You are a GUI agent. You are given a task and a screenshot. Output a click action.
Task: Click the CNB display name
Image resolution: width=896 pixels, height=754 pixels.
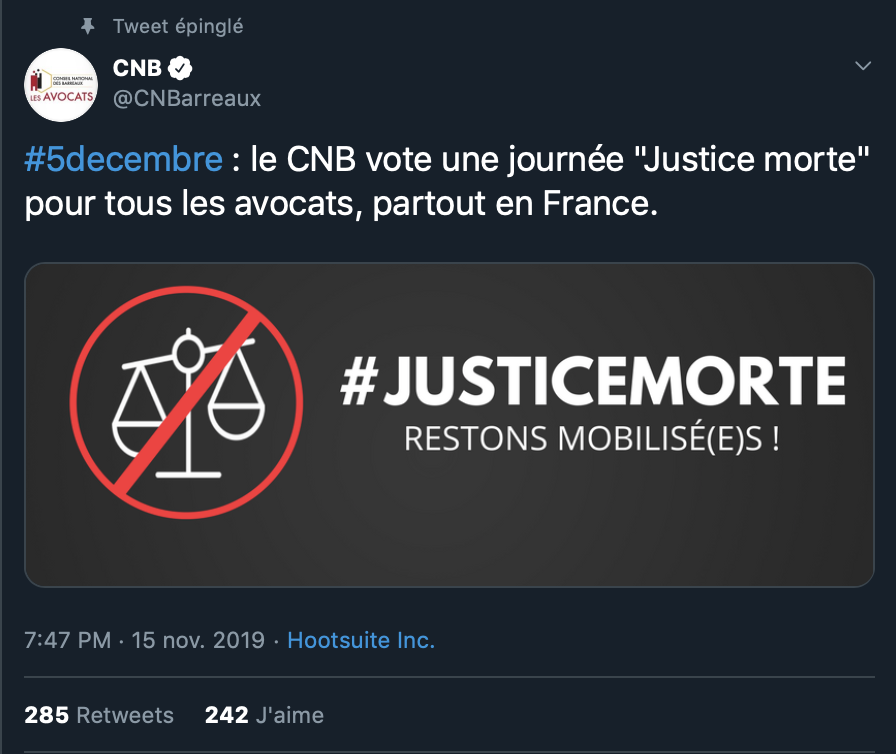click(x=137, y=69)
